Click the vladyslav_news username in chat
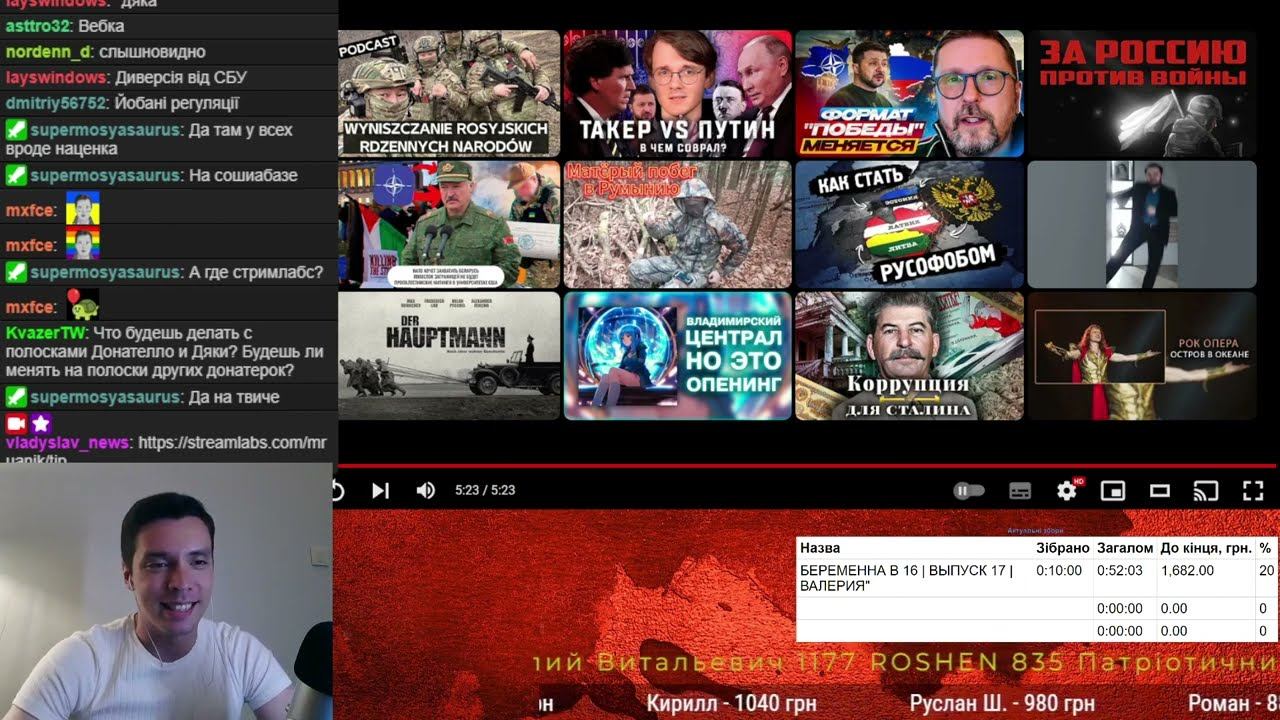This screenshot has height=720, width=1280. coord(67,443)
